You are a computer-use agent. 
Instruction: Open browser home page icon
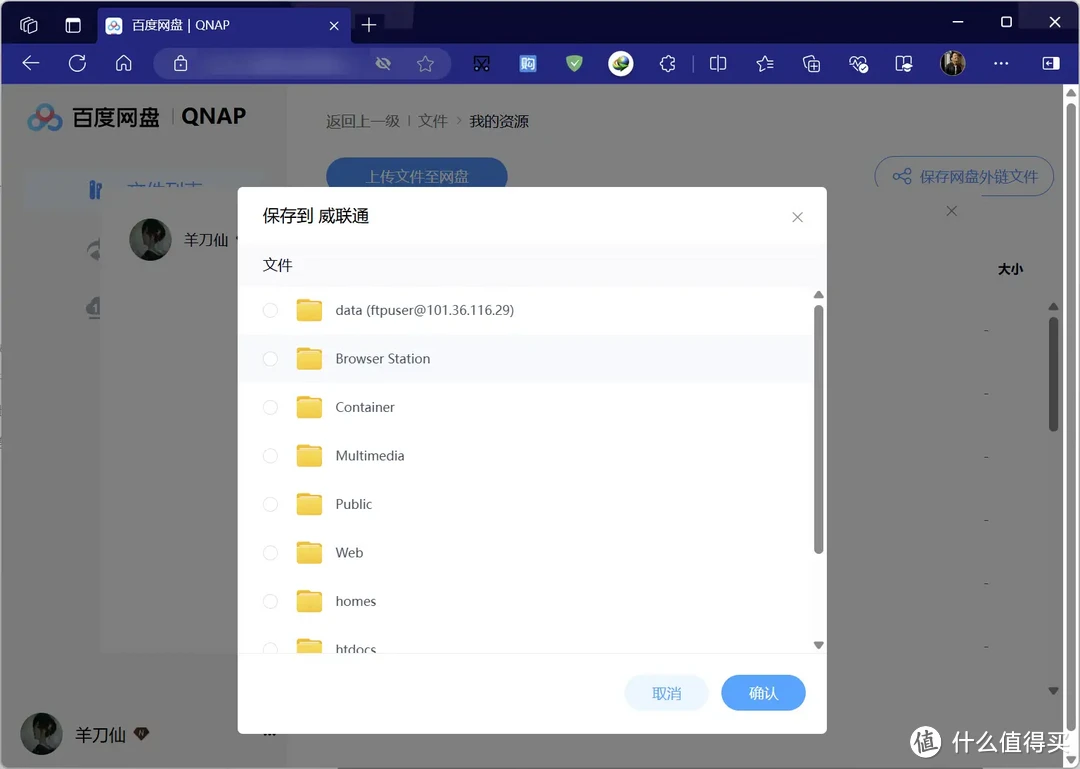click(x=123, y=64)
